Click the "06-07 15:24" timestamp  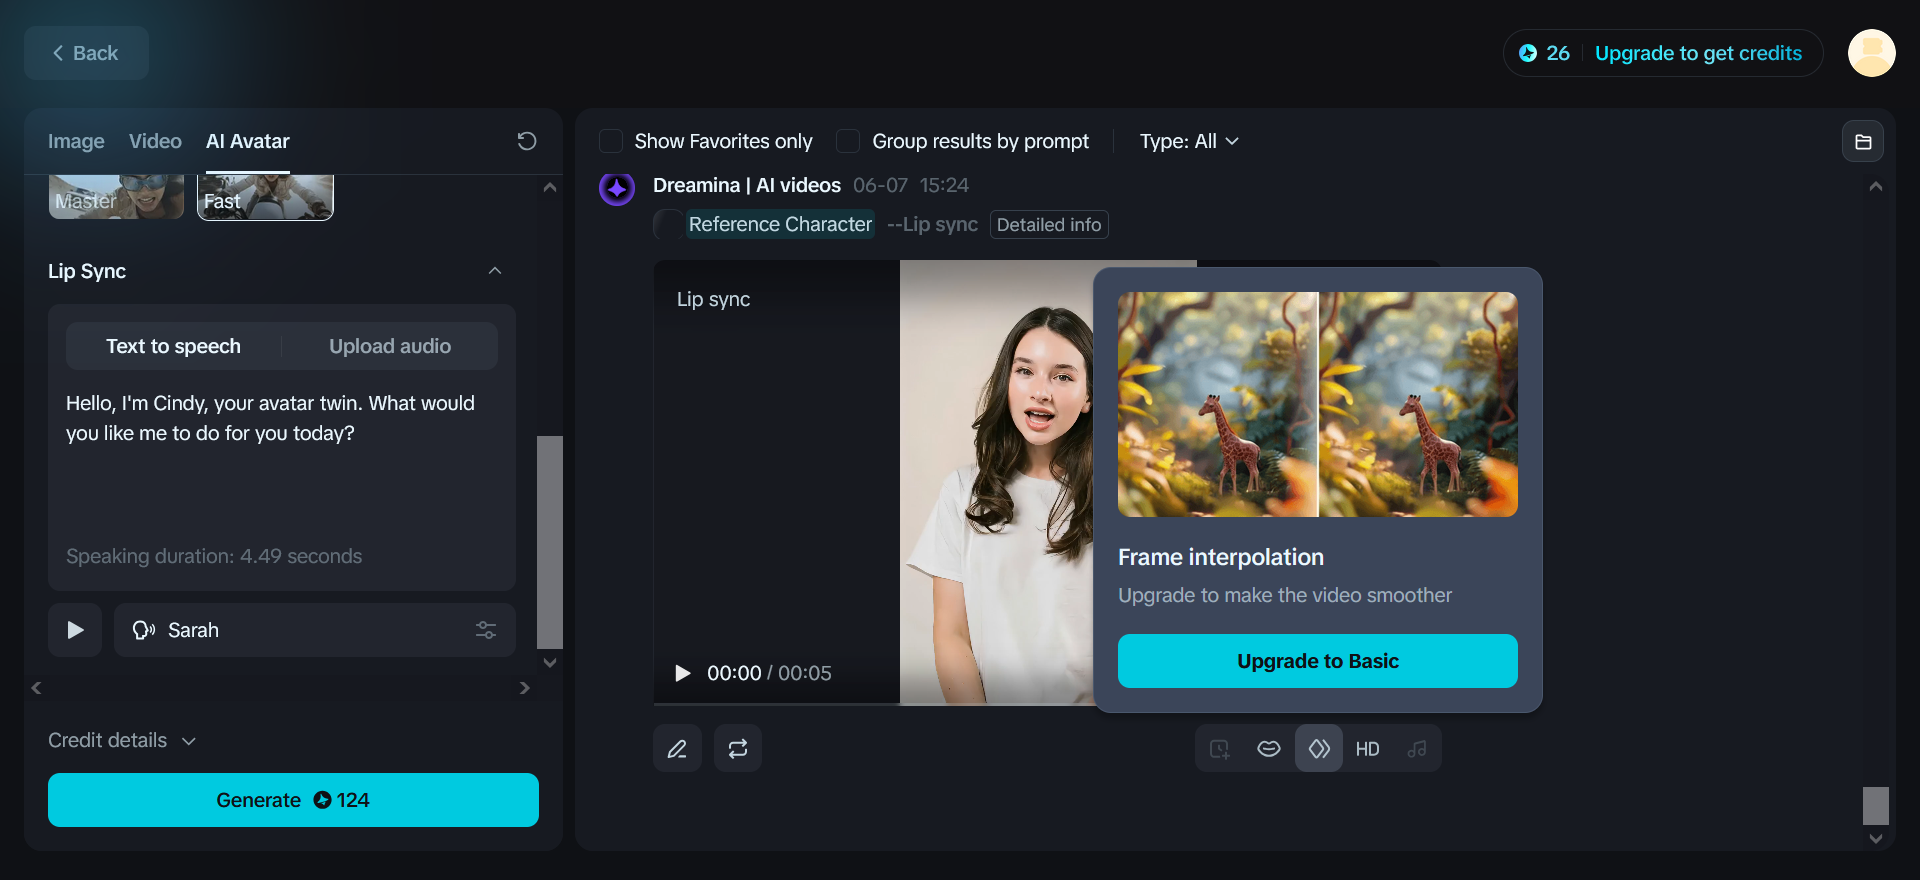[911, 185]
